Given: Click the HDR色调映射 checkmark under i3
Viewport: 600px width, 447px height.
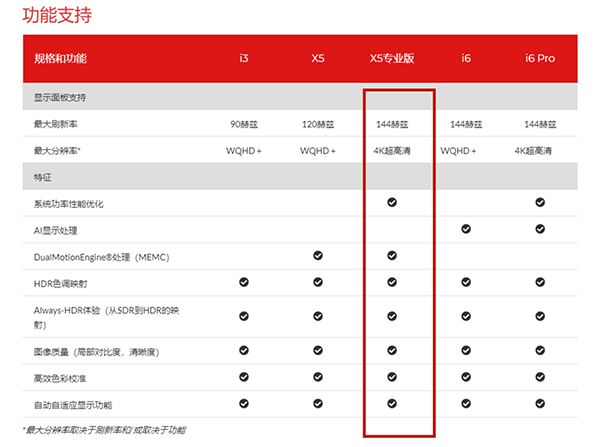Looking at the screenshot, I should [244, 282].
